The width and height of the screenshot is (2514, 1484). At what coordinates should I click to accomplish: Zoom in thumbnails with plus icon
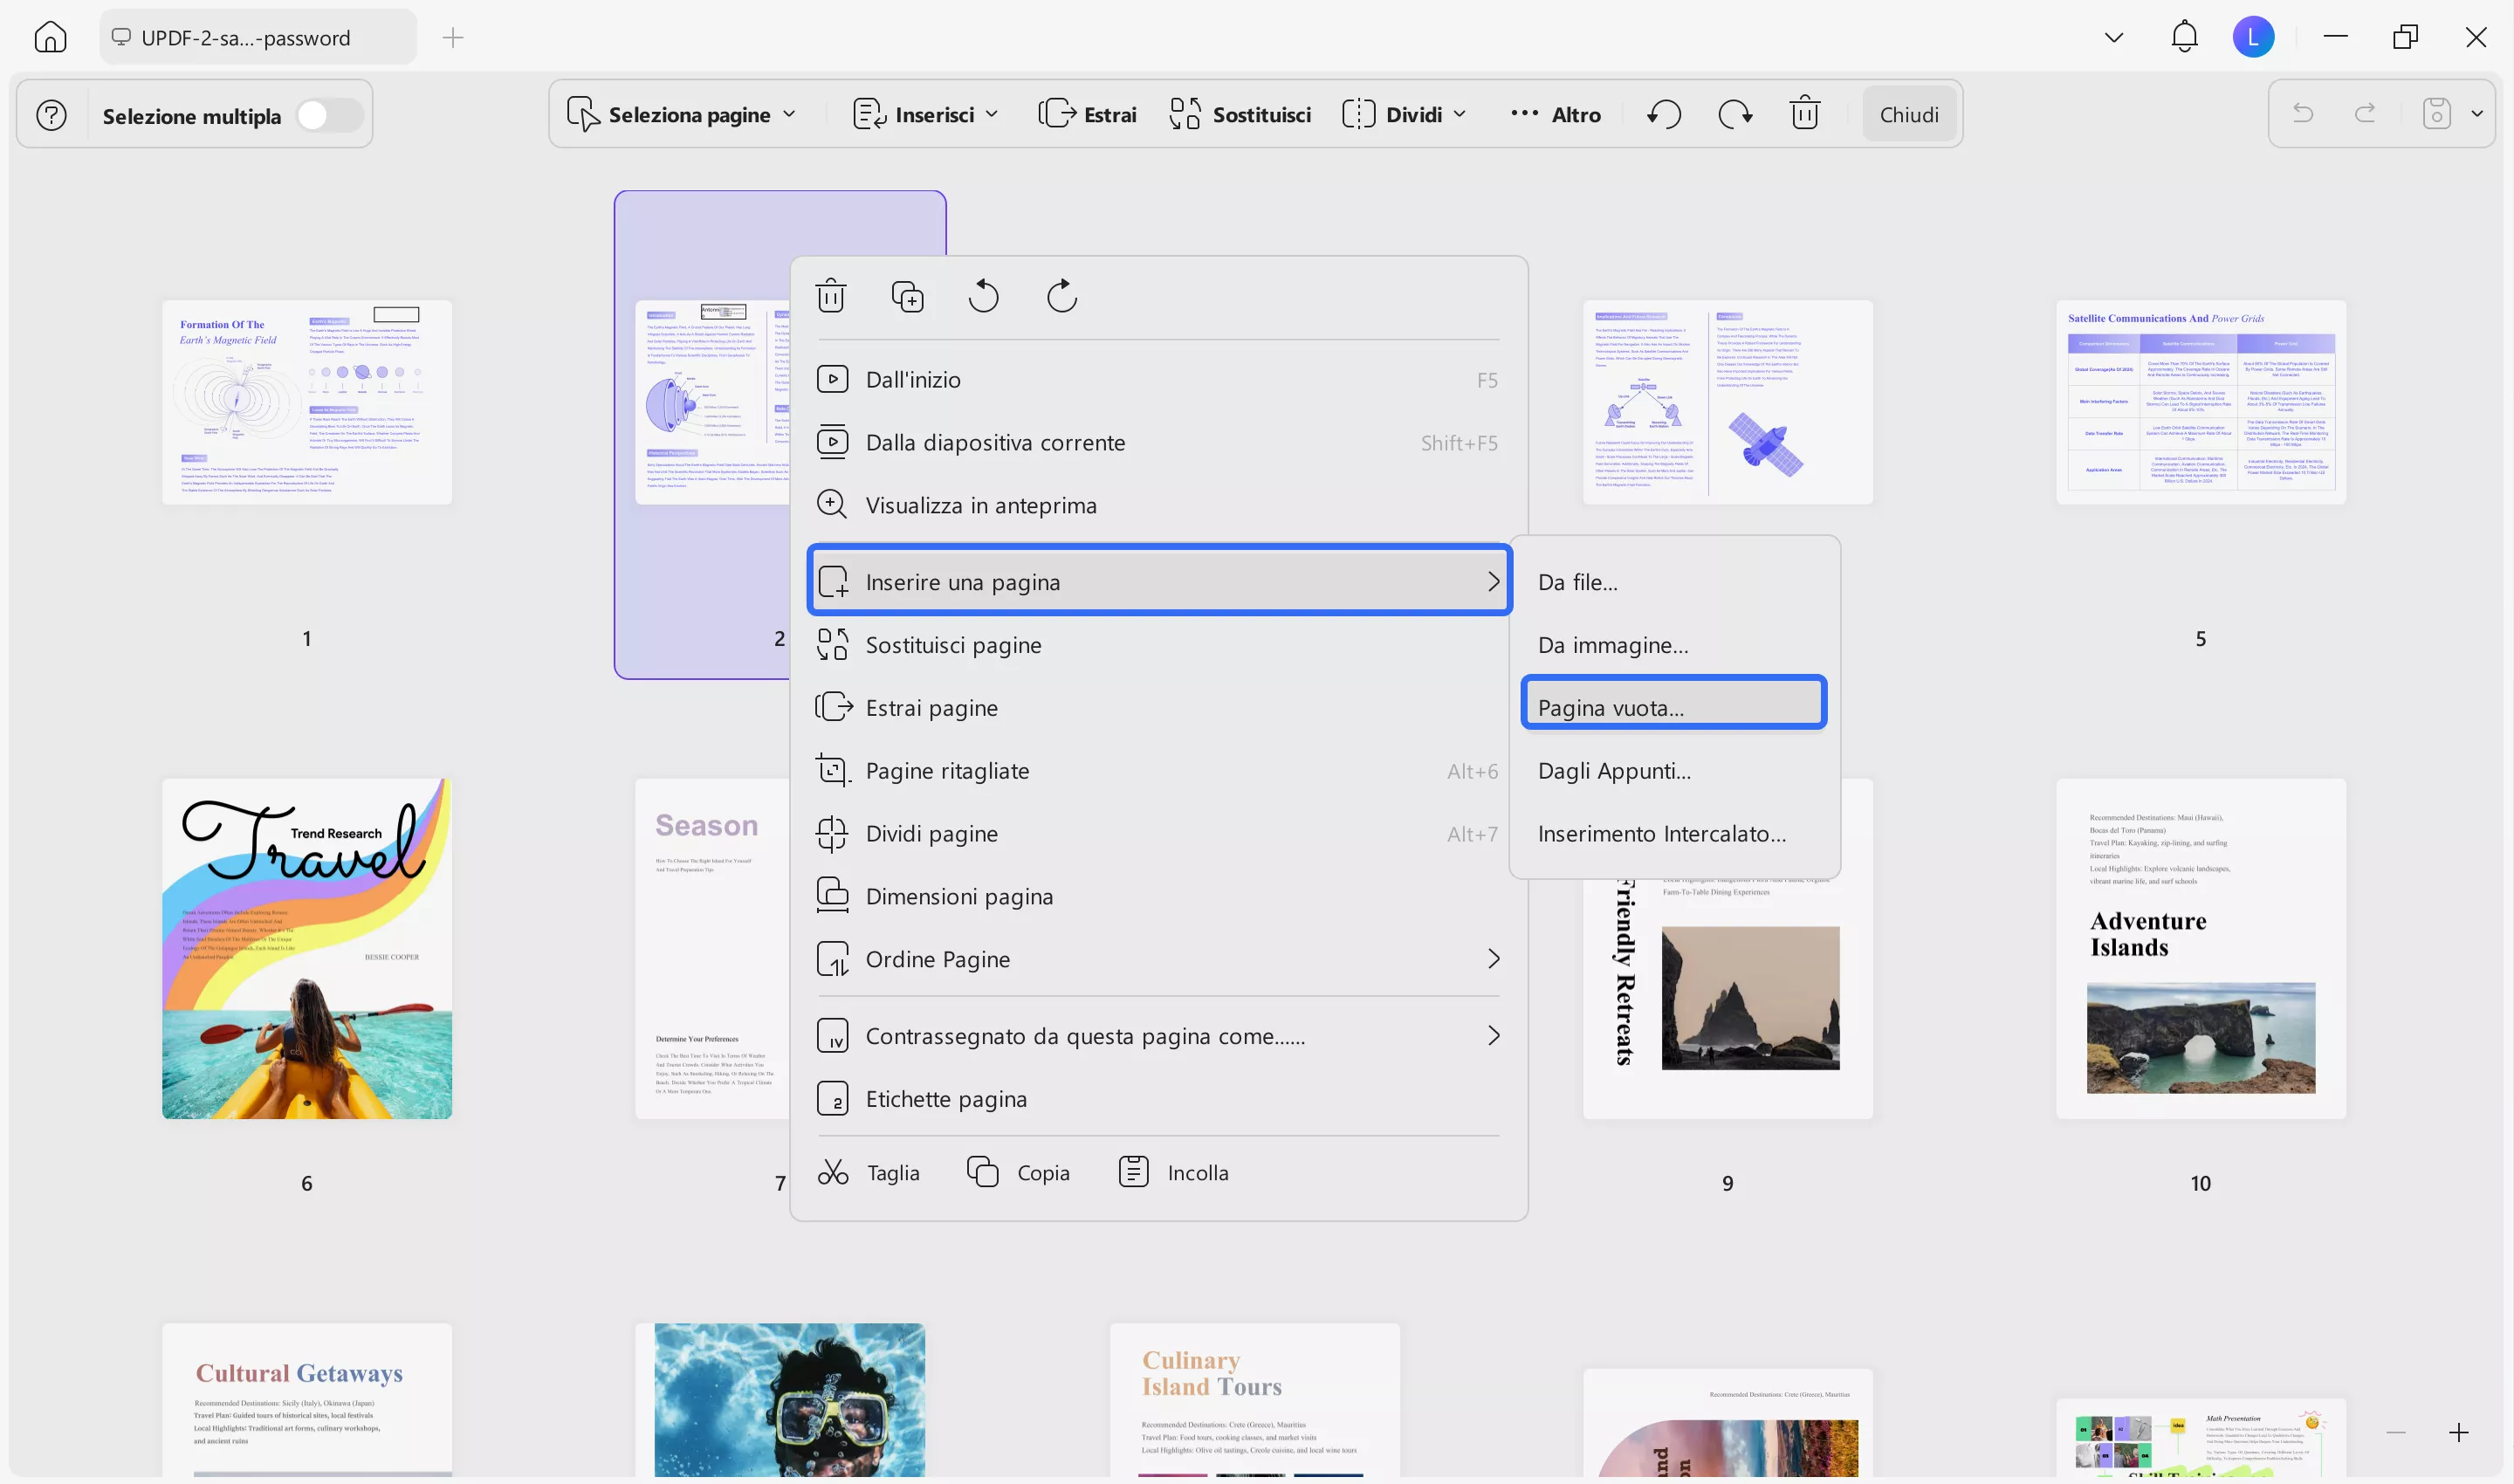click(x=2458, y=1432)
